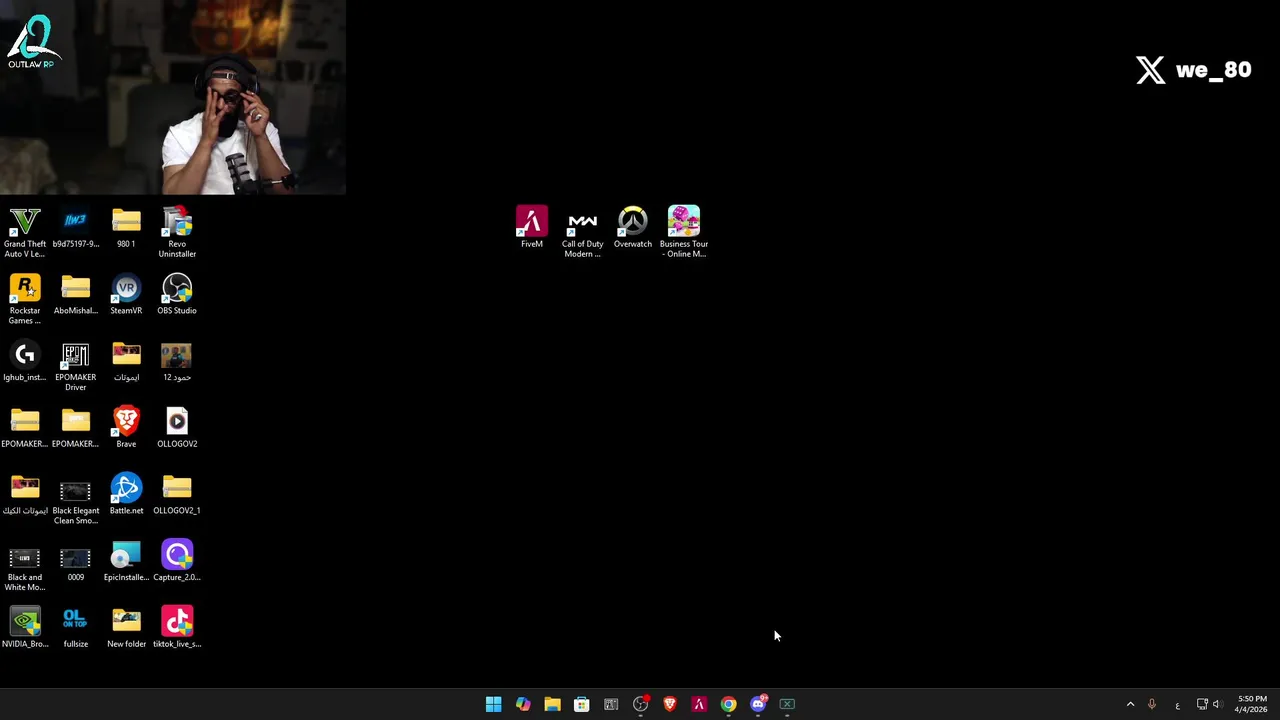1280x720 pixels.
Task: Select the Brave desktop shortcut
Action: tap(126, 427)
